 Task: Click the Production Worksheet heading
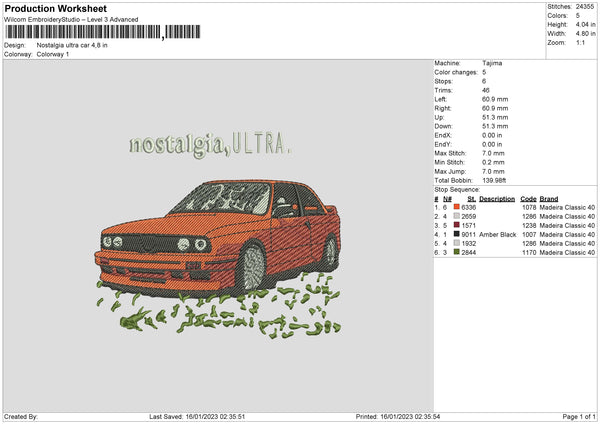point(55,9)
